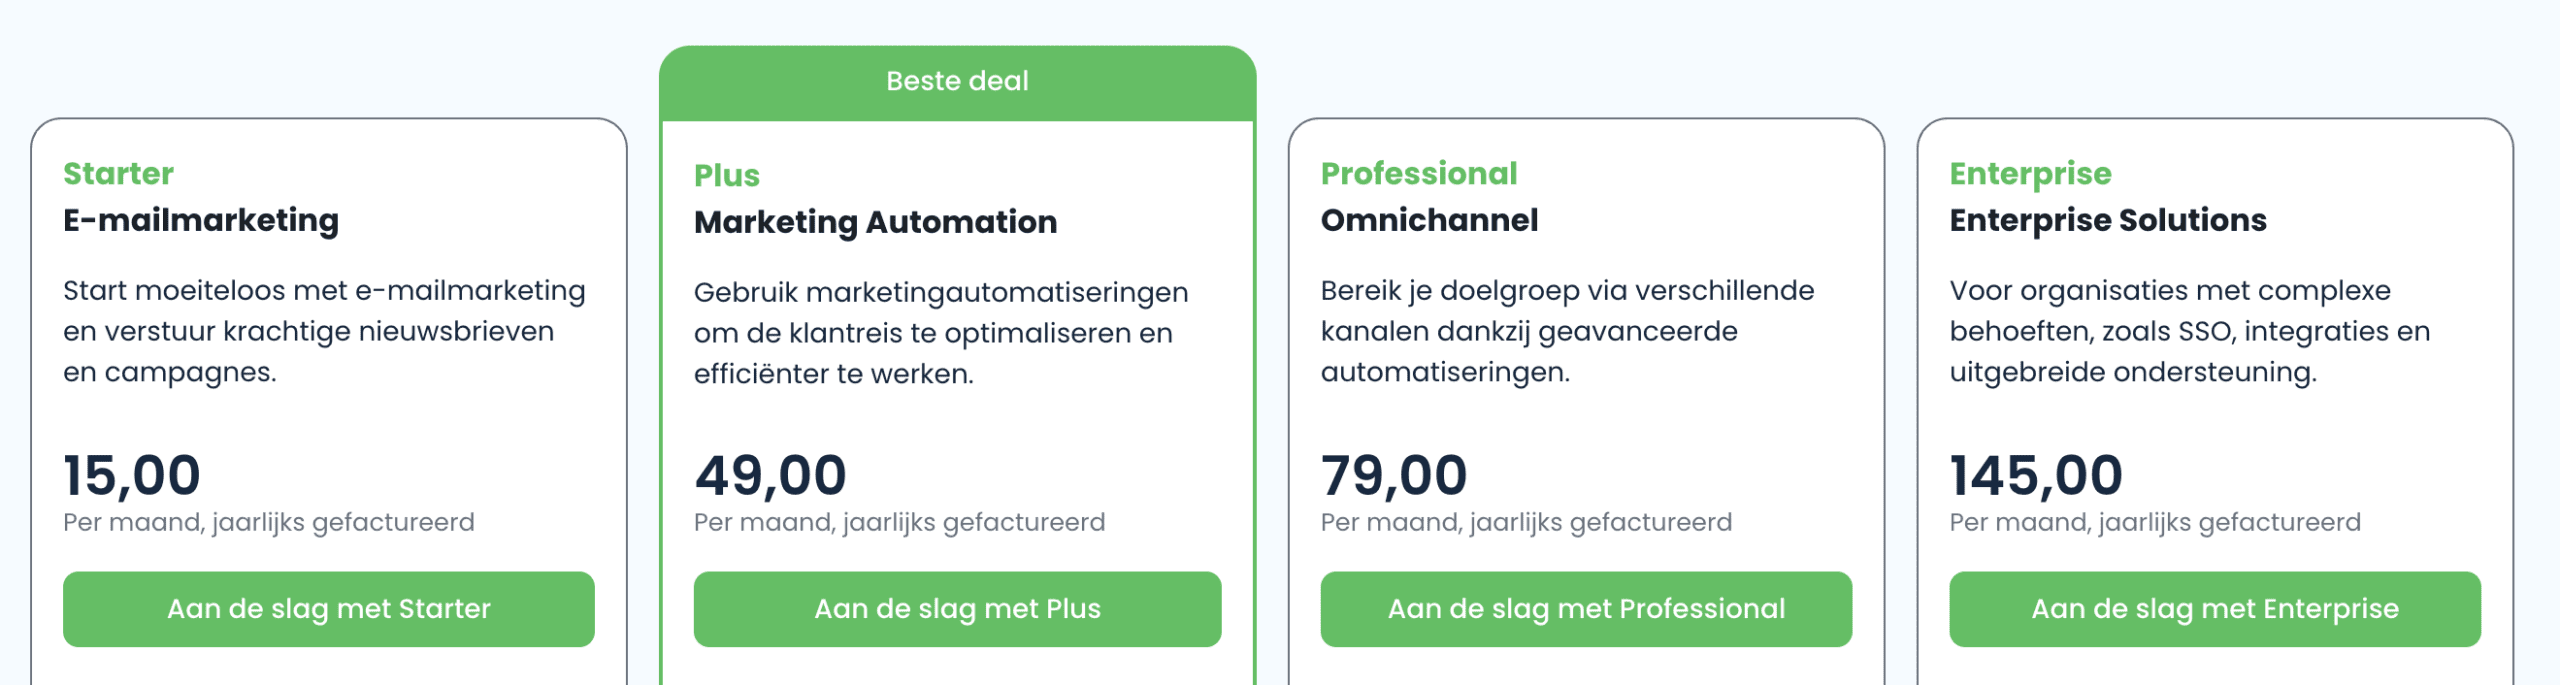
Task: Select the 'Marketing Automation' heading
Action: (x=875, y=222)
